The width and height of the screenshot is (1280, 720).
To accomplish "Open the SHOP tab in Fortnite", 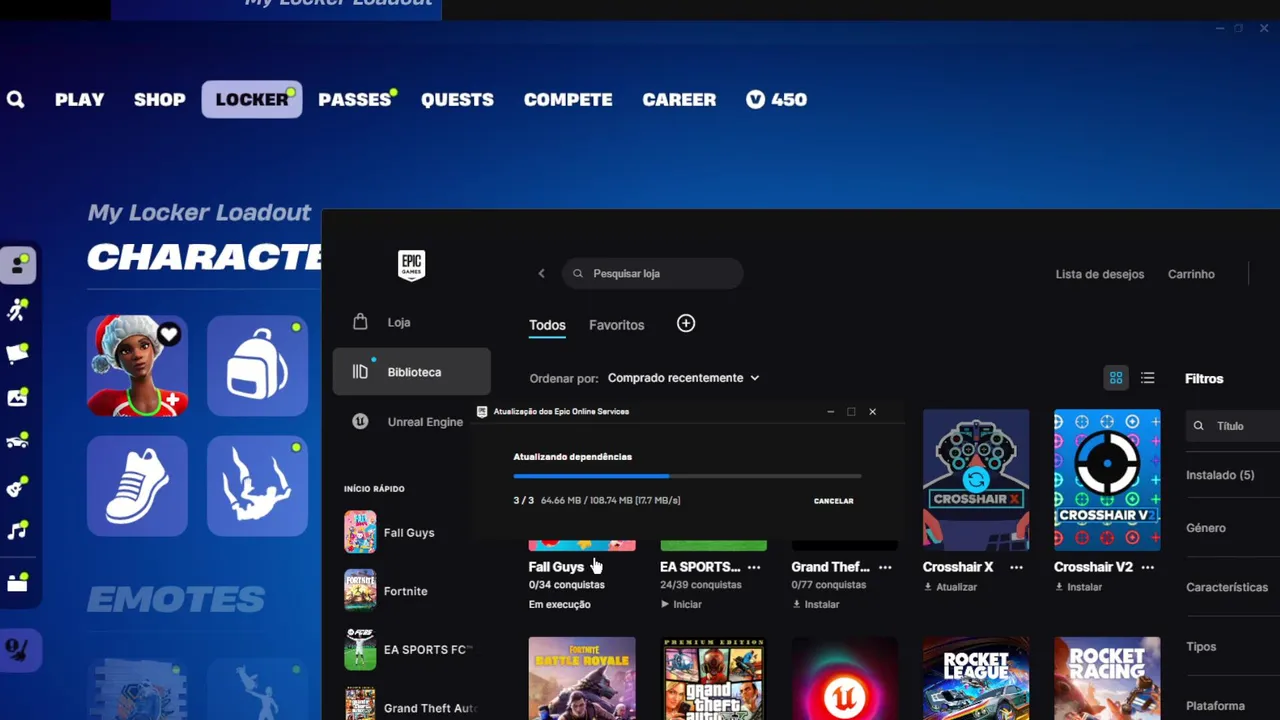I will 160,99.
